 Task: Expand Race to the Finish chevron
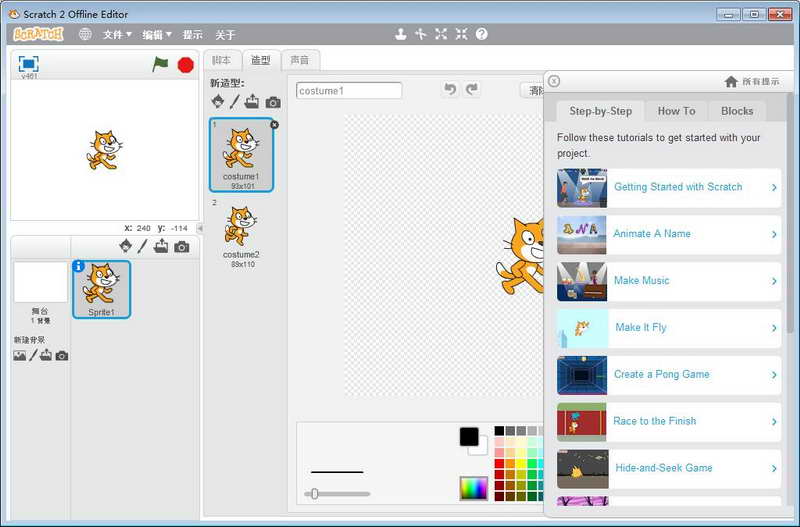774,422
